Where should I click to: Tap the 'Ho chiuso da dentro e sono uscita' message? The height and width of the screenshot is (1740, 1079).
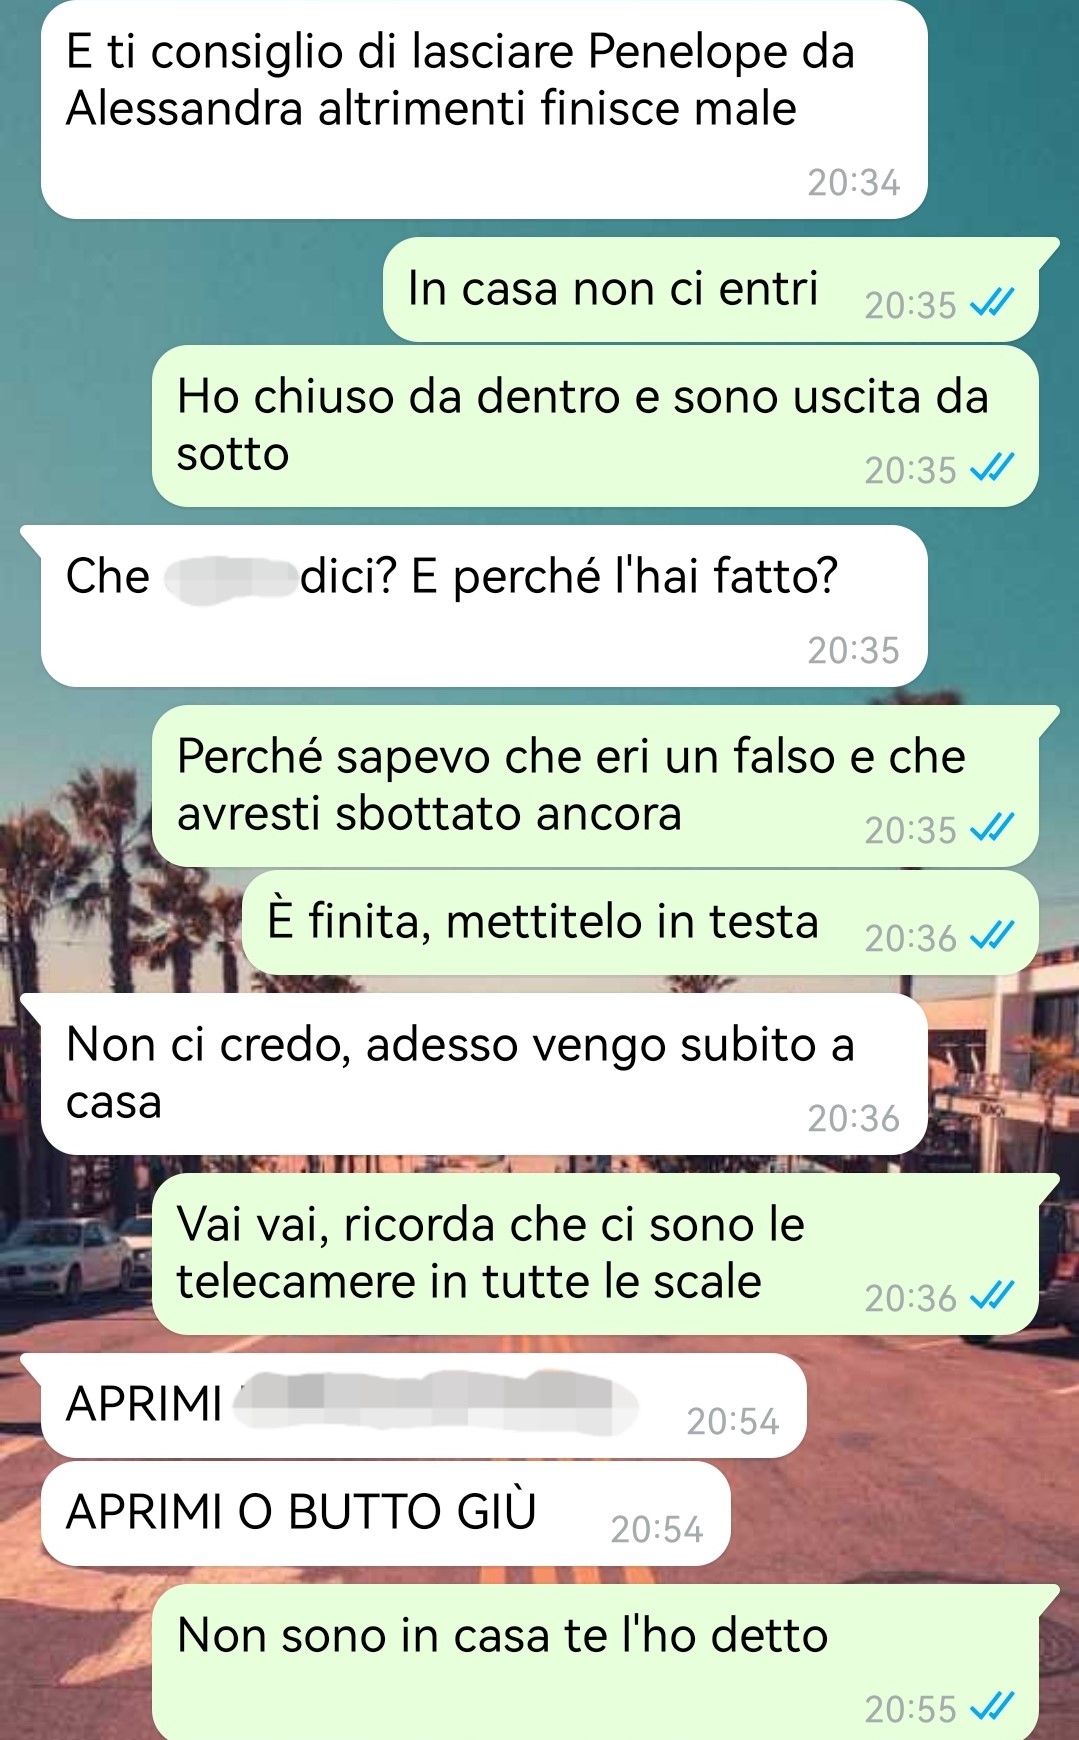[x=595, y=426]
